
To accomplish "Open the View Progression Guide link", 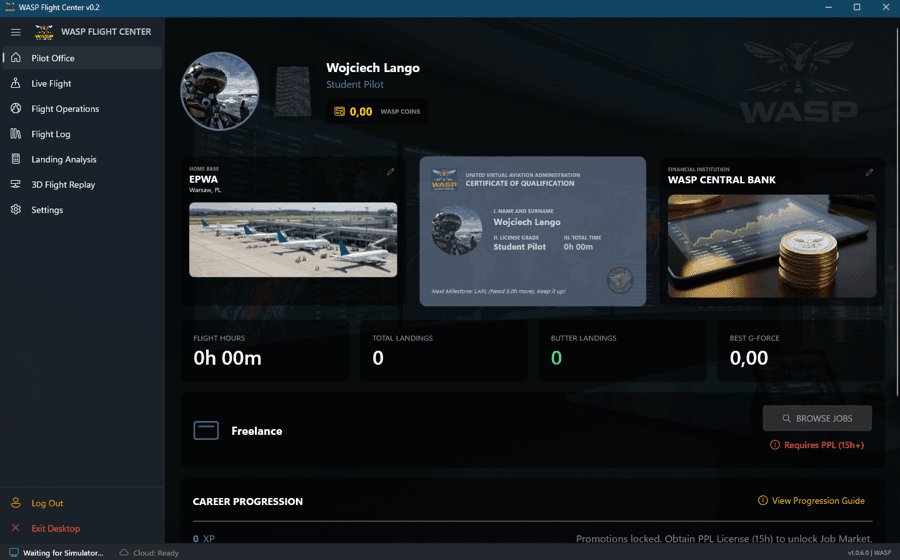I will click(818, 500).
